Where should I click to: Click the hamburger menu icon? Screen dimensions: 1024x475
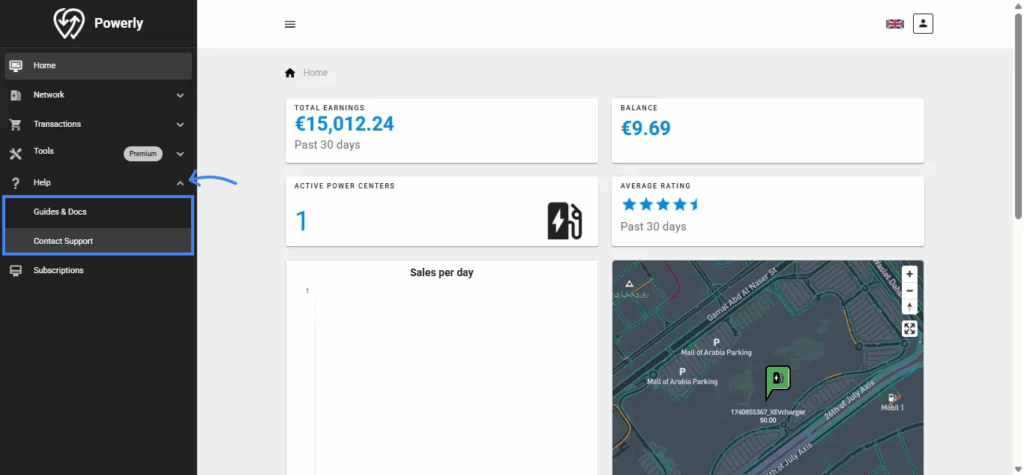coord(290,25)
